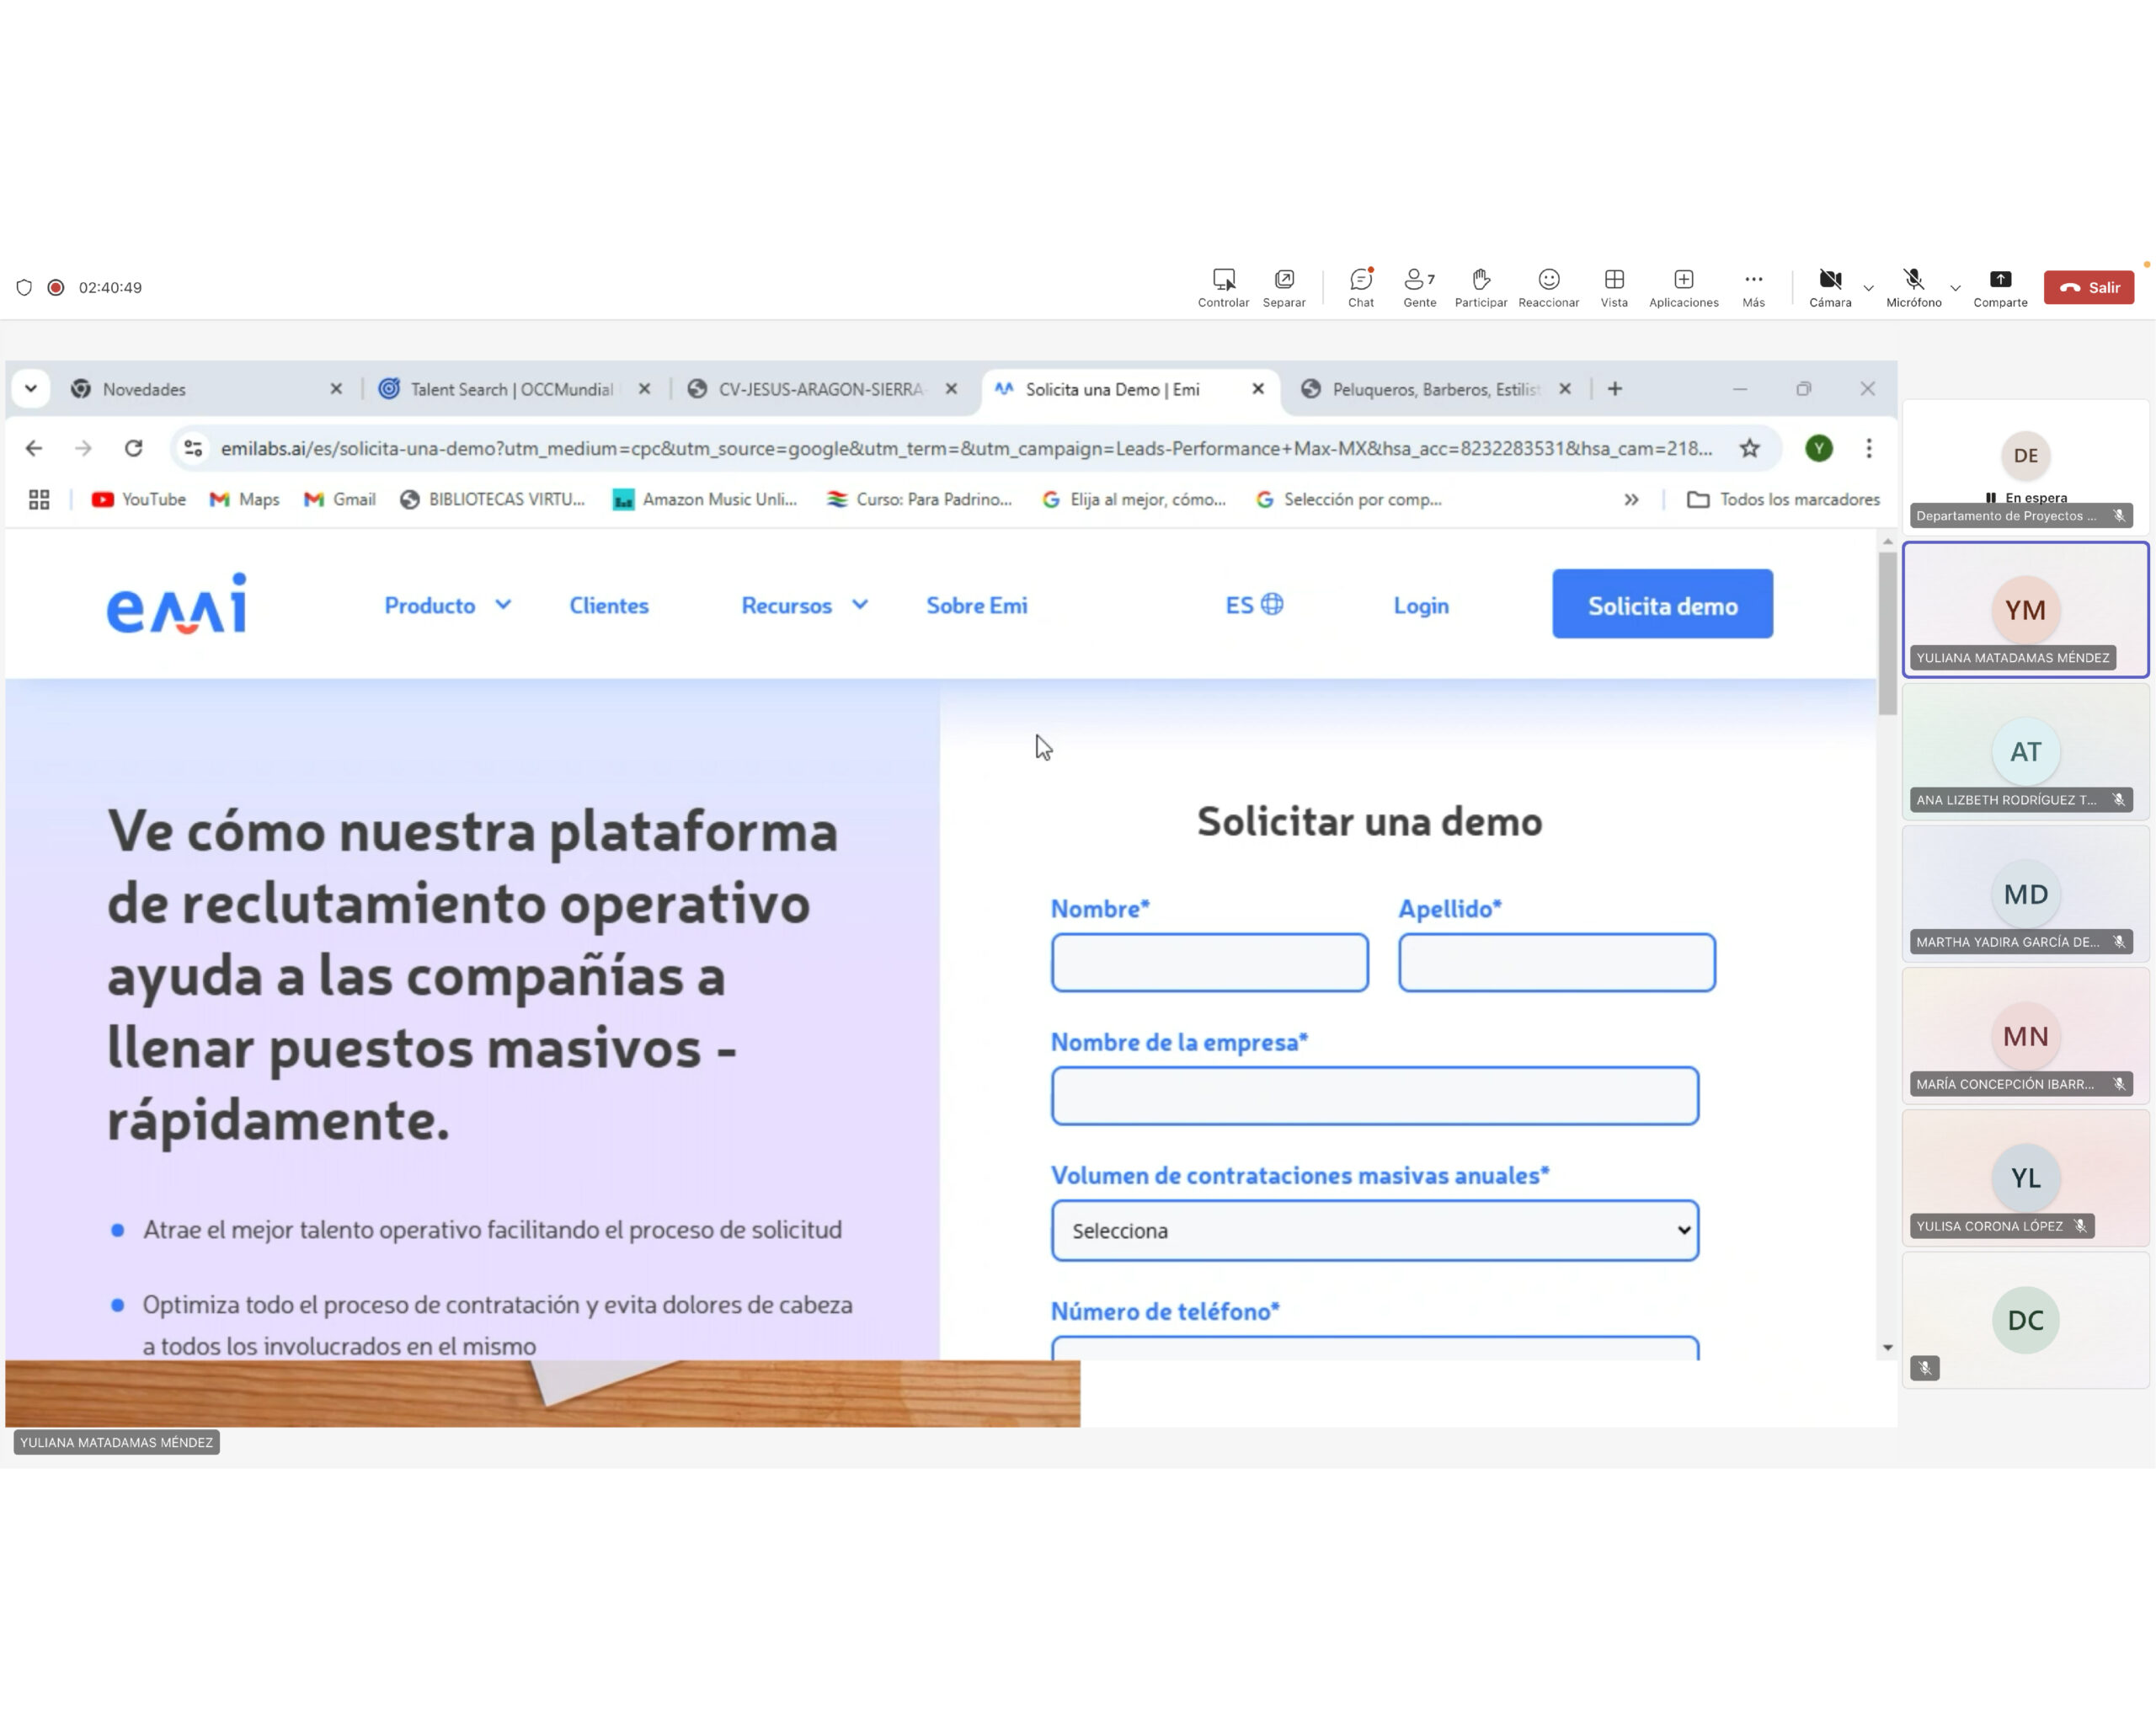Open the BIBLIOTECAS VIRTU... bookmark
This screenshot has width=2156, height=1725.
[492, 499]
